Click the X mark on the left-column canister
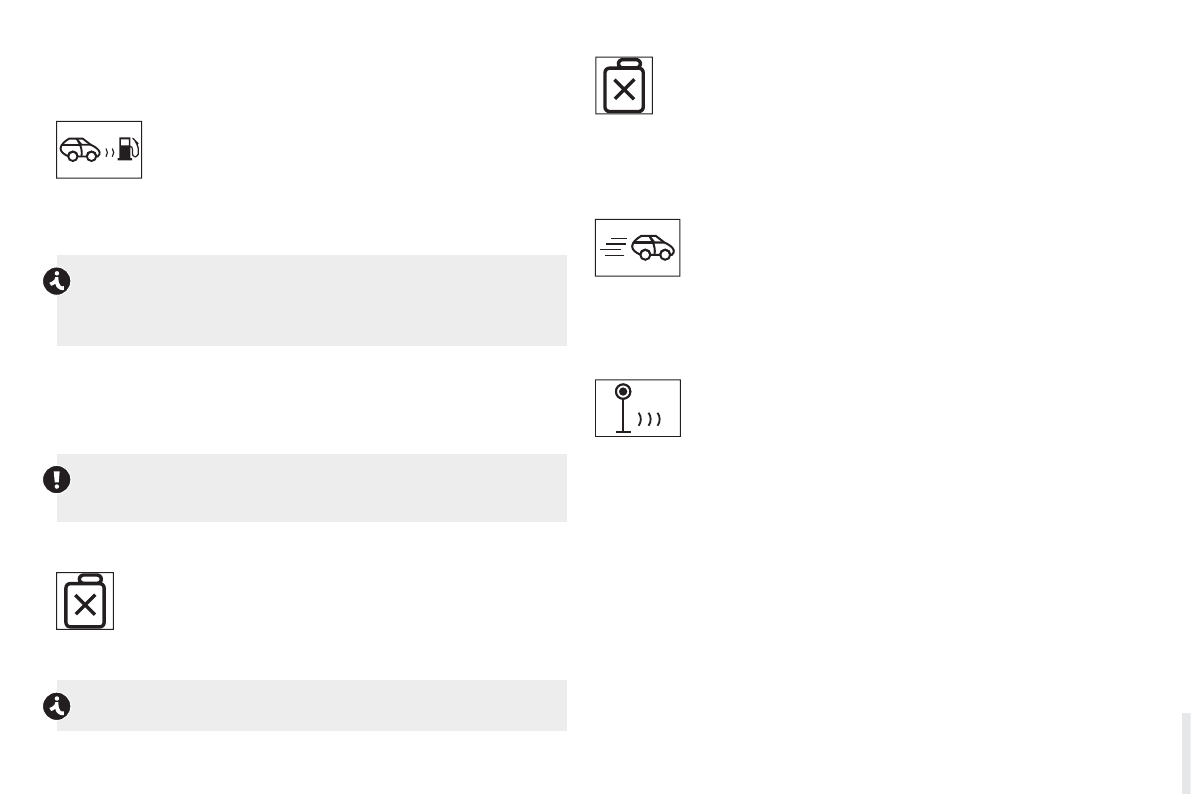The width and height of the screenshot is (1191, 794). tap(85, 605)
